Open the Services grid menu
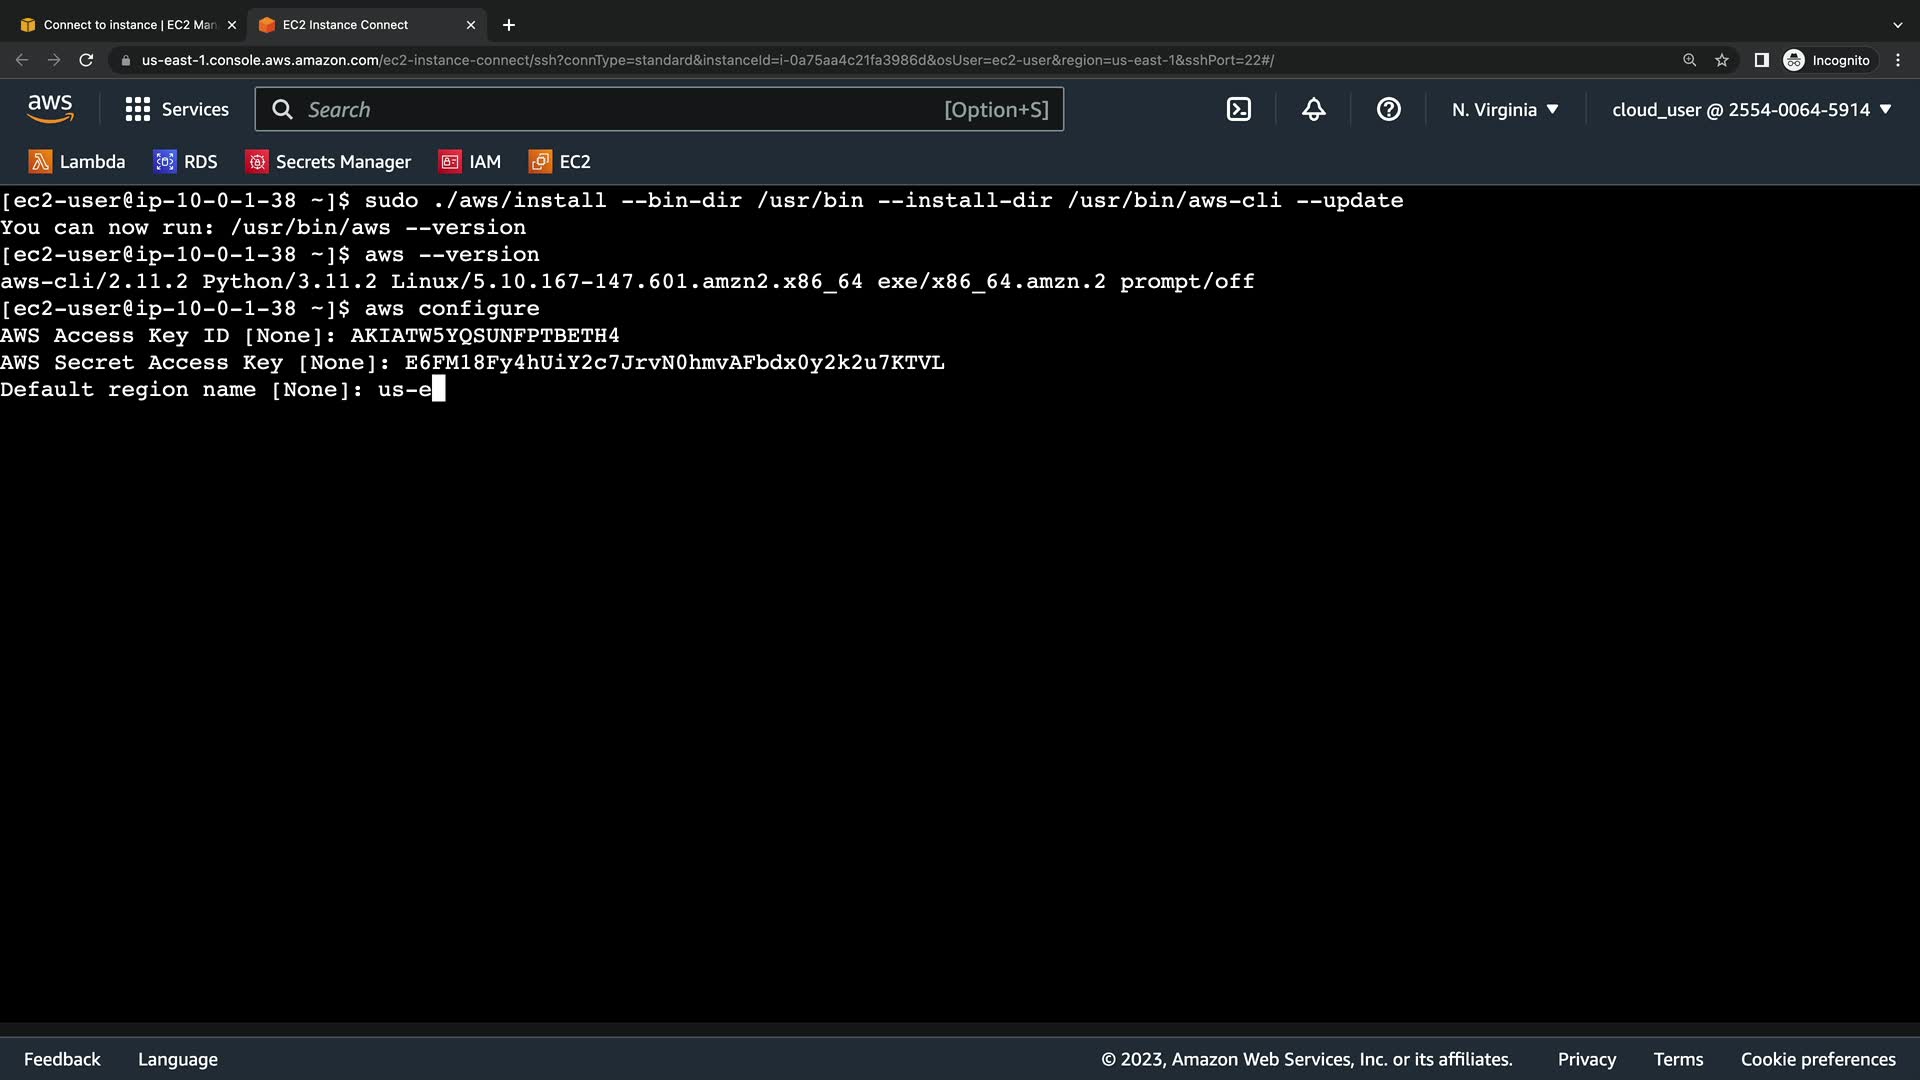Viewport: 1920px width, 1080px height. coord(177,110)
